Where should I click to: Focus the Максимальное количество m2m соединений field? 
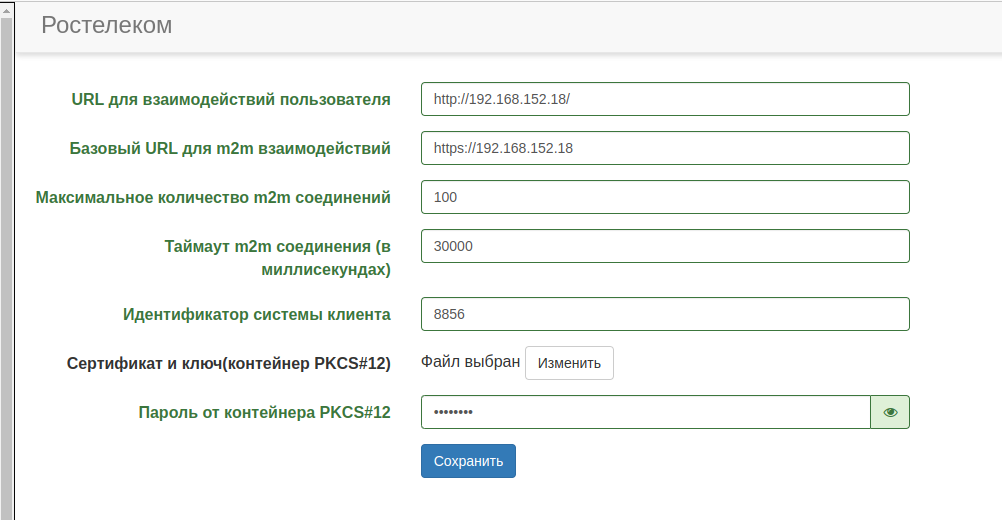(x=665, y=197)
